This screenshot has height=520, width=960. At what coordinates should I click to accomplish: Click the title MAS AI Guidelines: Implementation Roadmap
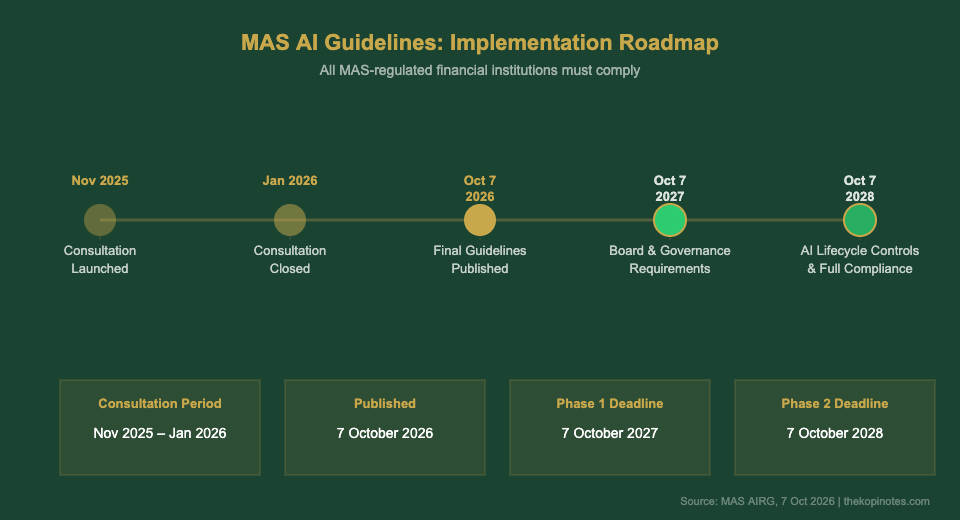click(x=480, y=43)
